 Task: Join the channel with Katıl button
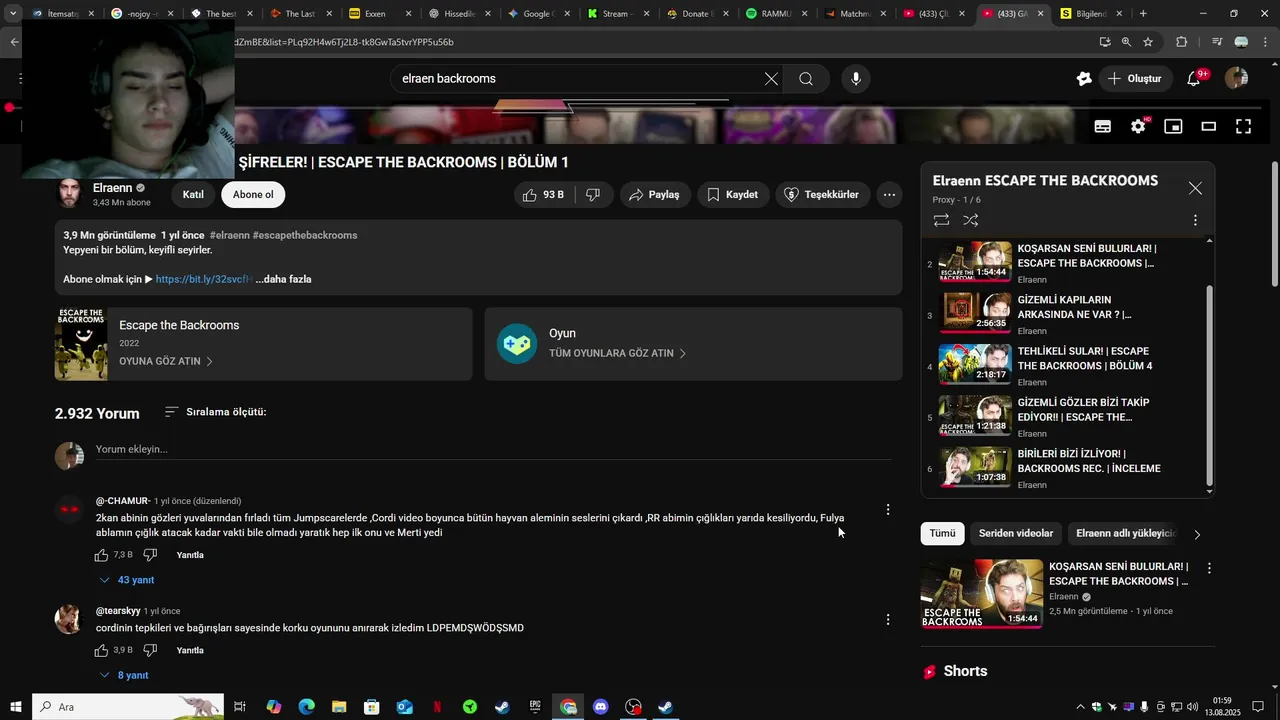(193, 195)
